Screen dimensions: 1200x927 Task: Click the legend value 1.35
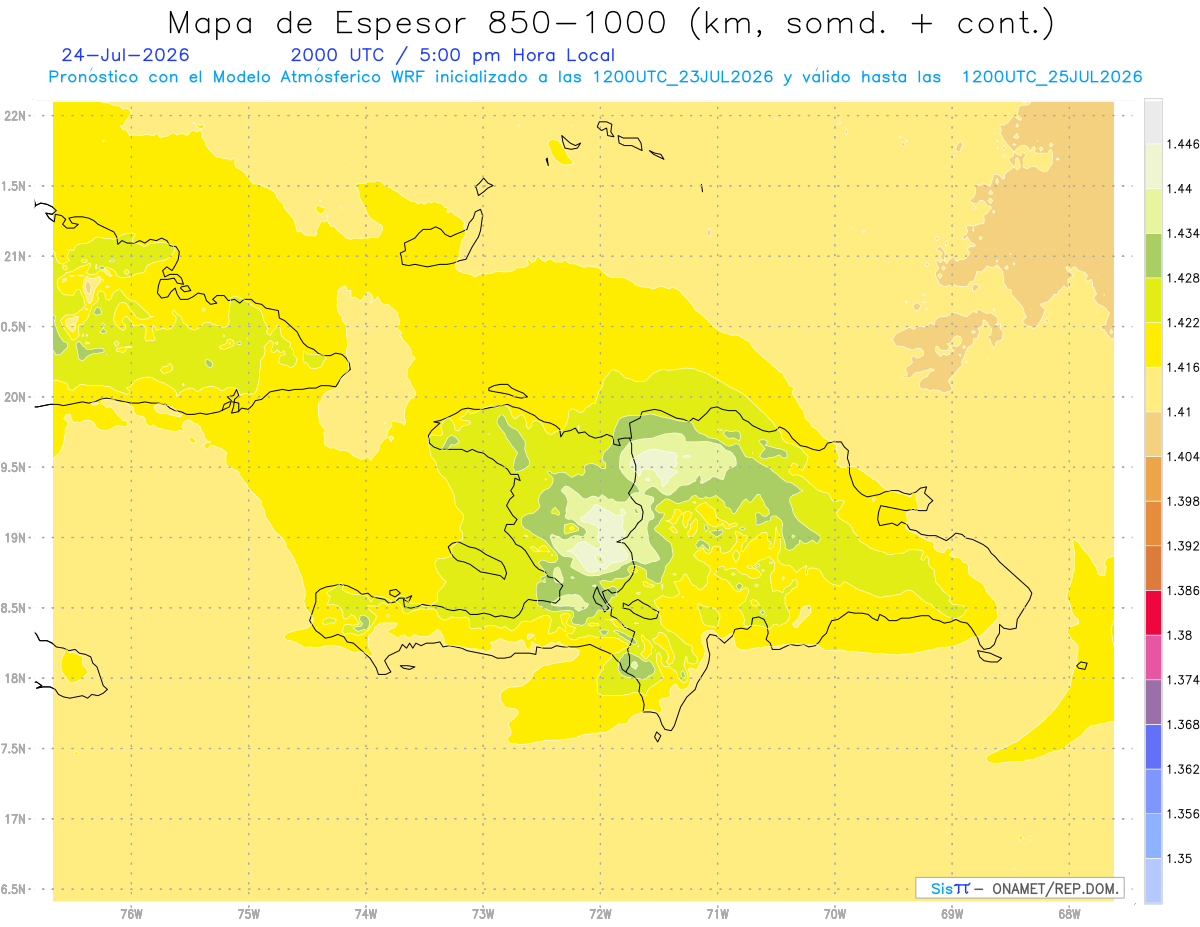coord(1179,858)
